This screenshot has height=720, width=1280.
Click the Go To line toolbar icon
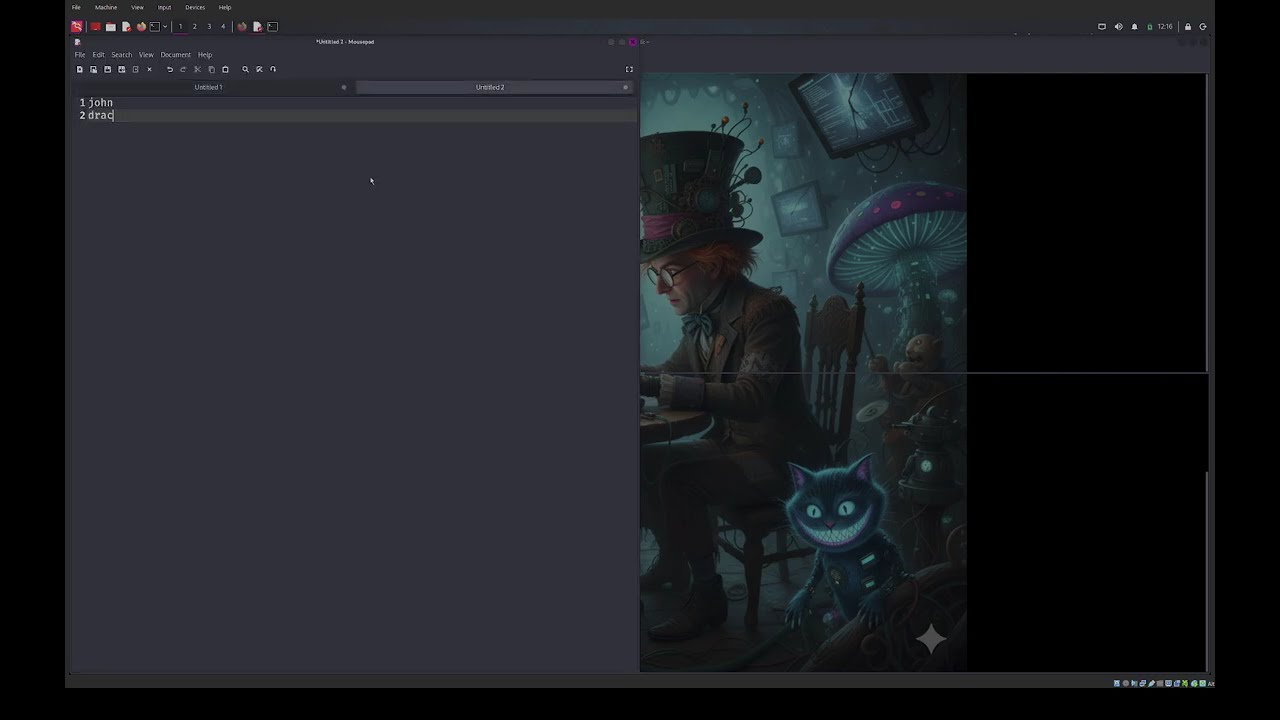pos(273,69)
